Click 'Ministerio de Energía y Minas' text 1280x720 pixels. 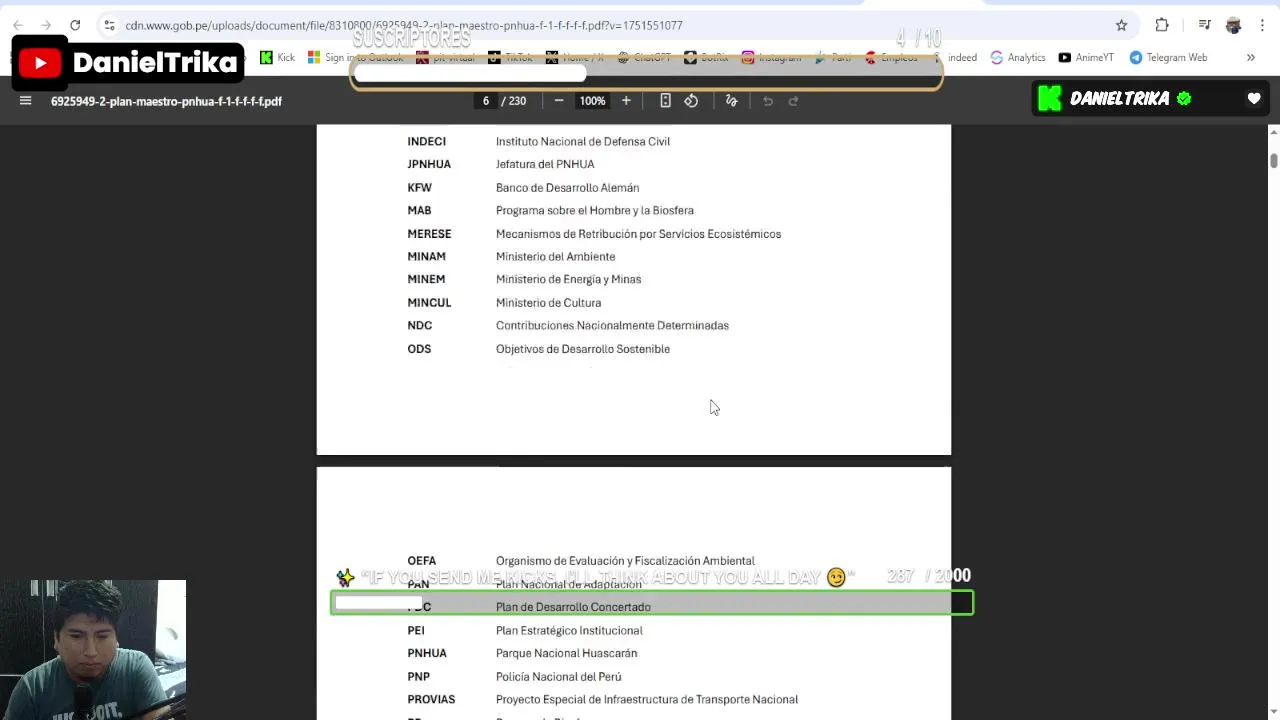coord(568,280)
